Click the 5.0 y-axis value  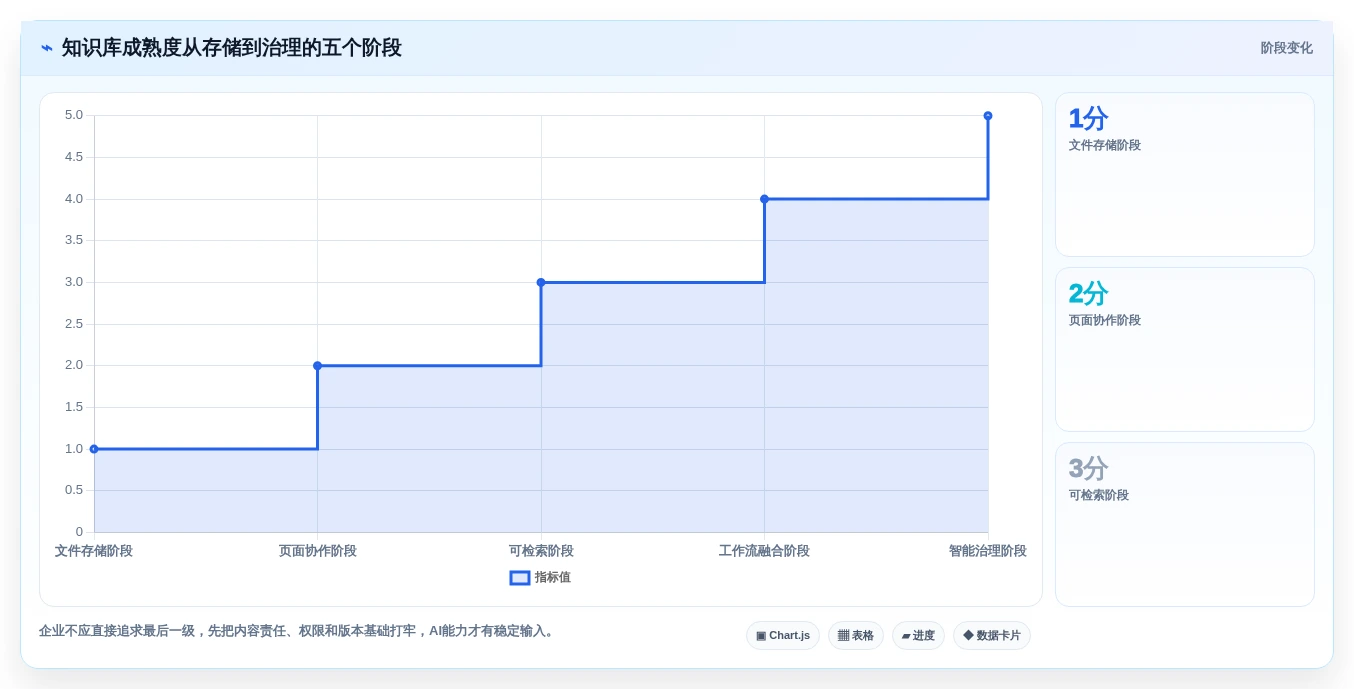74,115
